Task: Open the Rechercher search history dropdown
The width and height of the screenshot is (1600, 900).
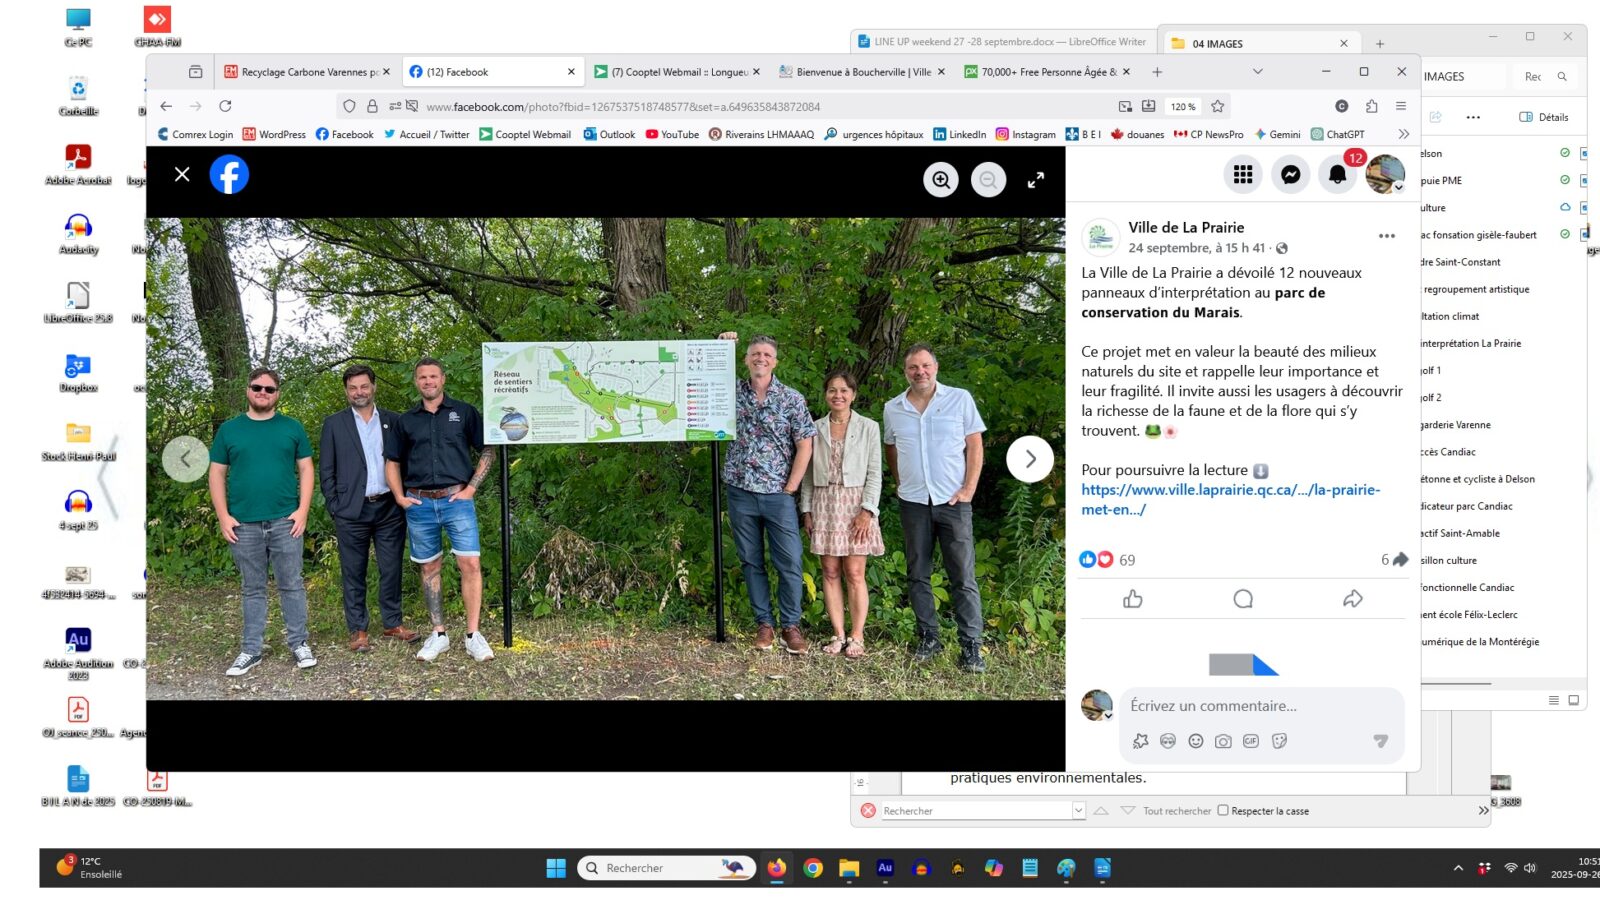Action: pyautogui.click(x=1078, y=811)
